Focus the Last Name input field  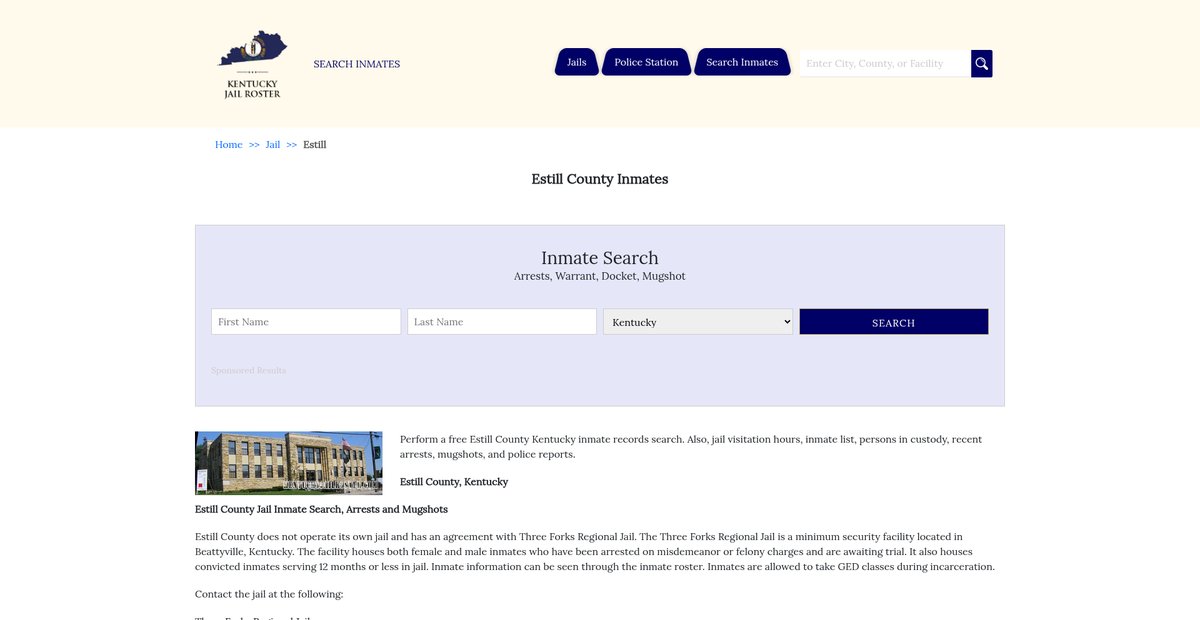click(x=502, y=322)
